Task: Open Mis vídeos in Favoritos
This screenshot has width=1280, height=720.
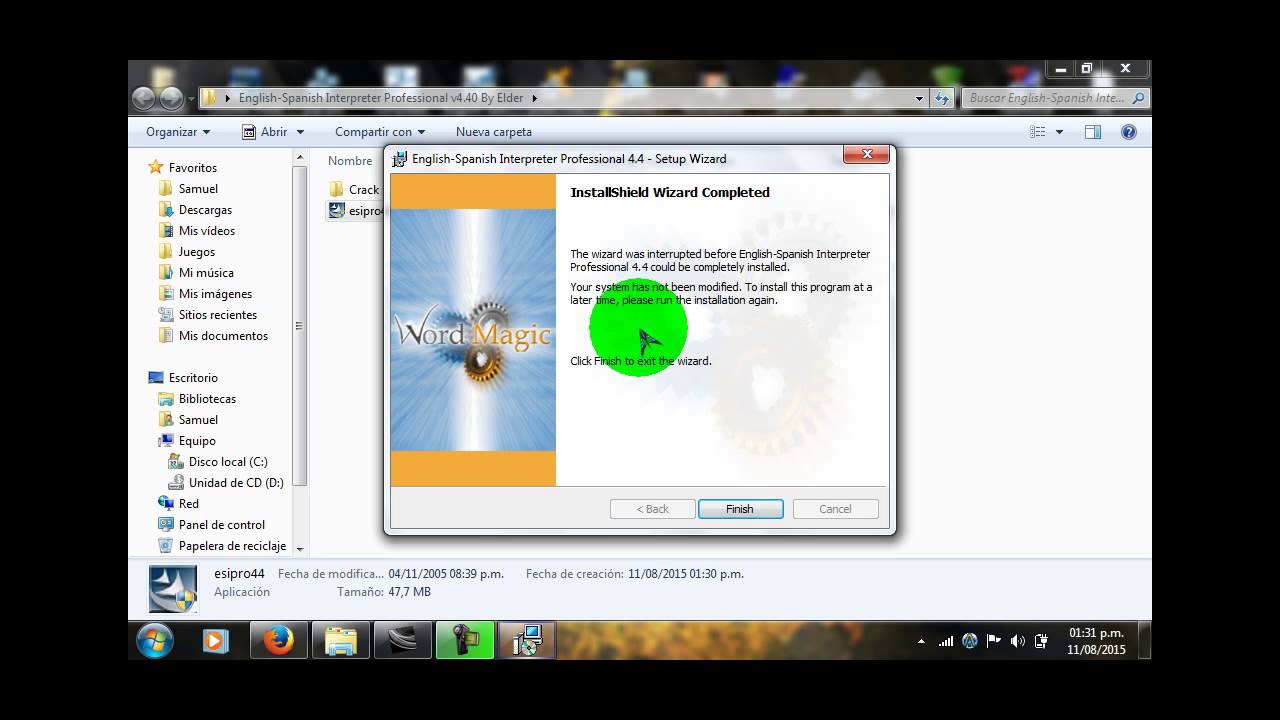Action: point(207,231)
